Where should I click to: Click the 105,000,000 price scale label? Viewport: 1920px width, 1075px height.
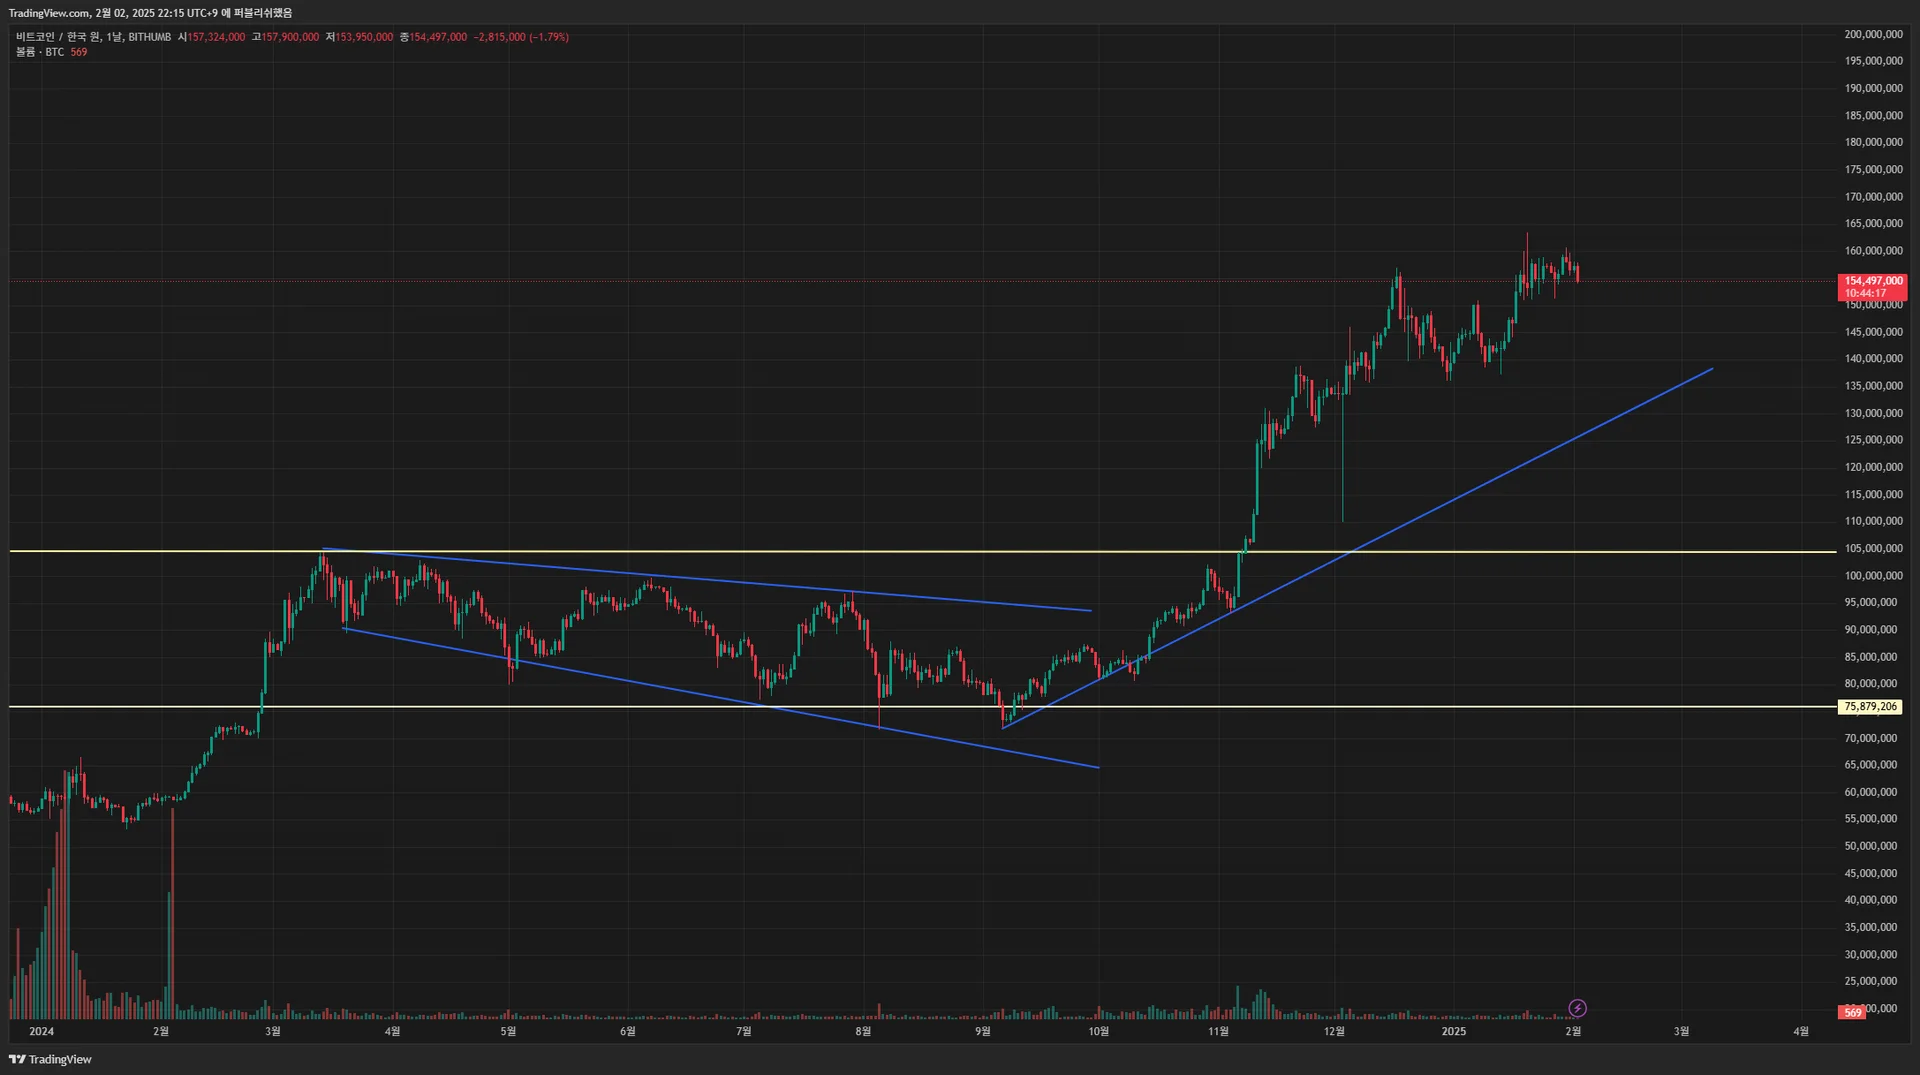tap(1873, 548)
